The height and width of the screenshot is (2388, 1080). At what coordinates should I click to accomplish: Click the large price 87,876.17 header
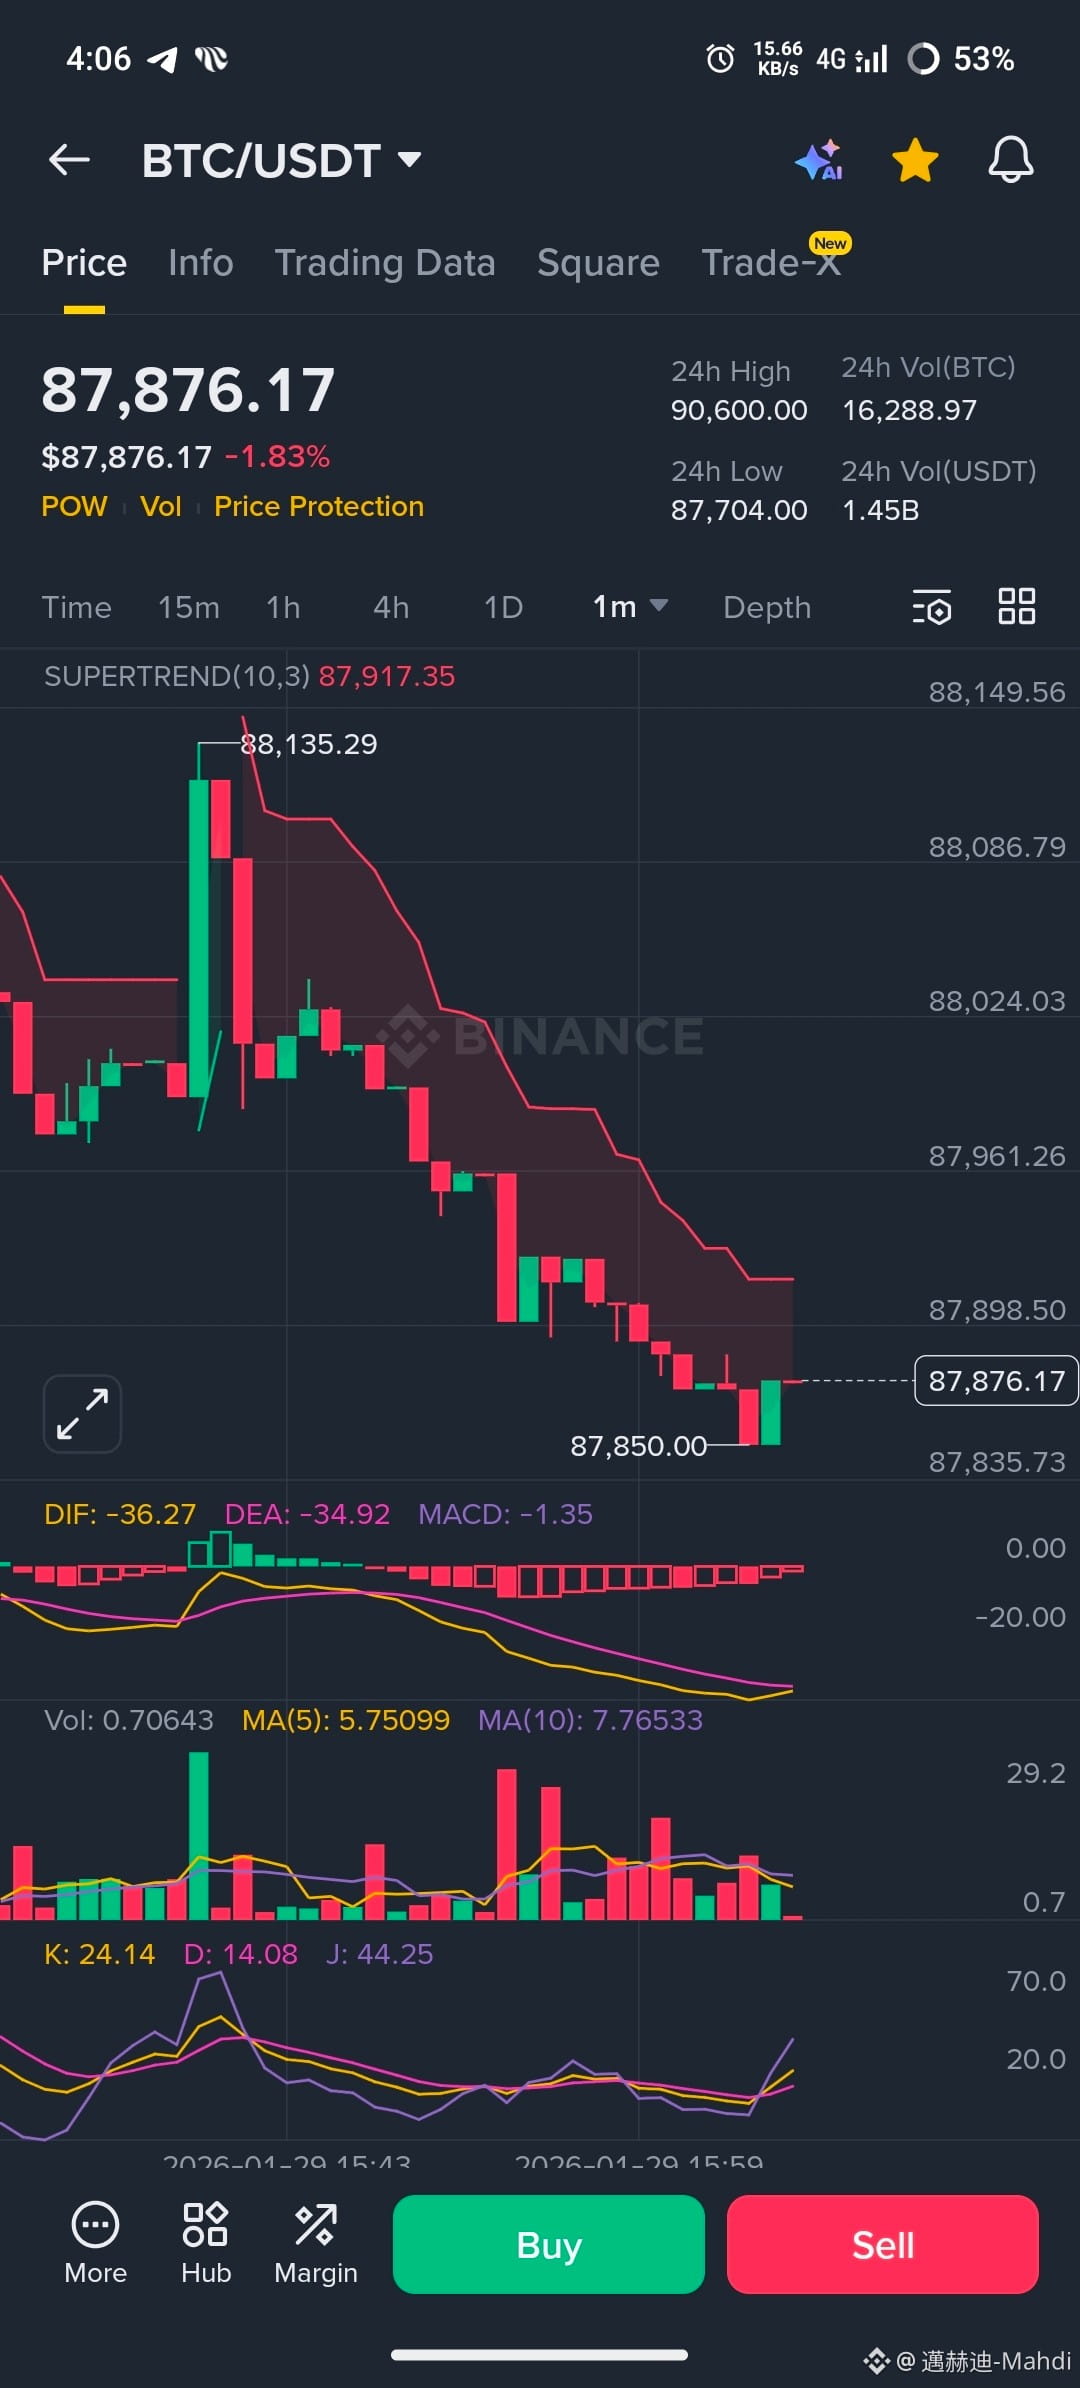pos(188,390)
